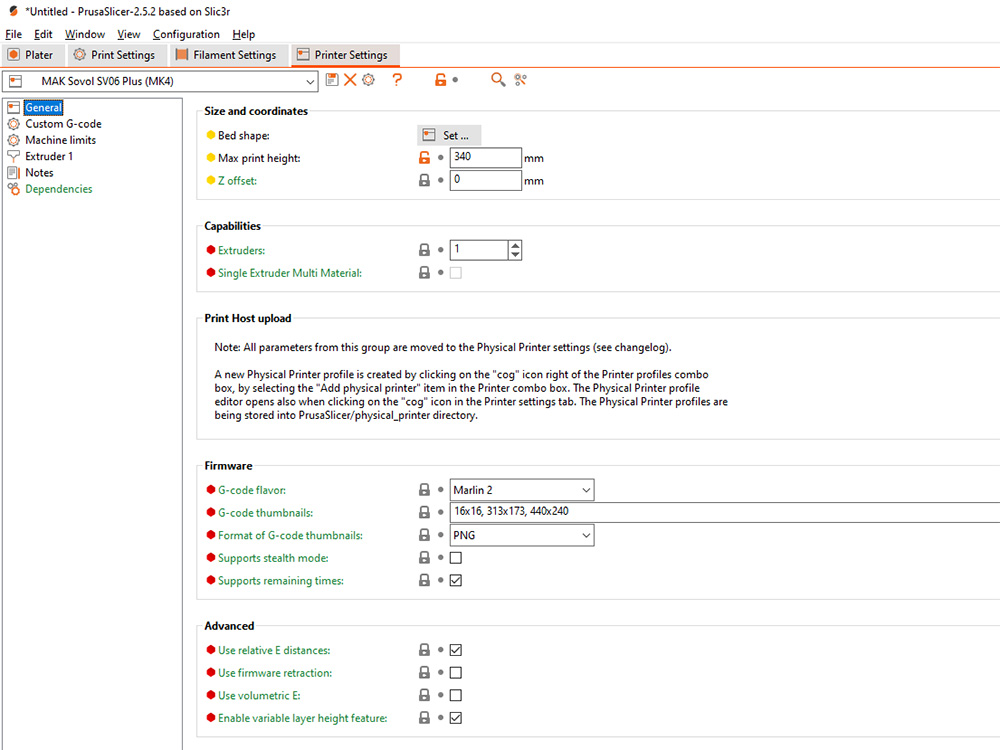The height and width of the screenshot is (750, 1000).
Task: Click Format of G-code thumbnails lock icon
Action: 424,535
